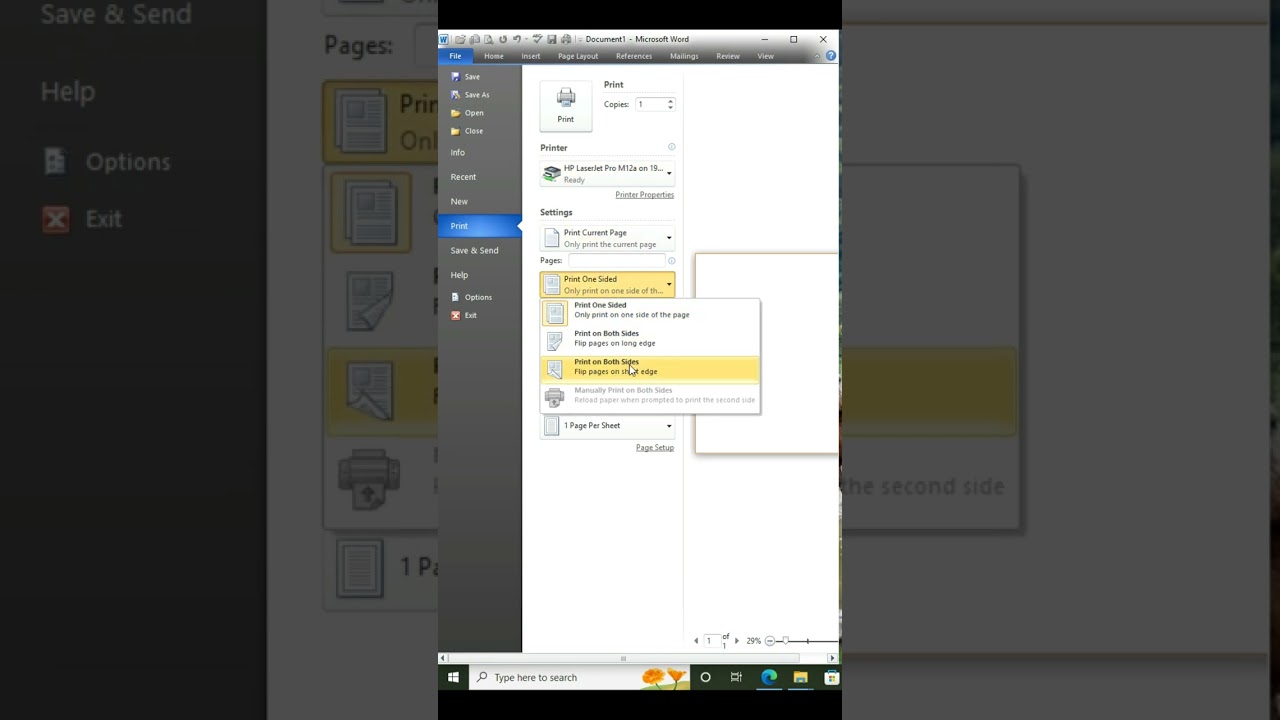Click the Open folder quick access icon

pyautogui.click(x=460, y=39)
